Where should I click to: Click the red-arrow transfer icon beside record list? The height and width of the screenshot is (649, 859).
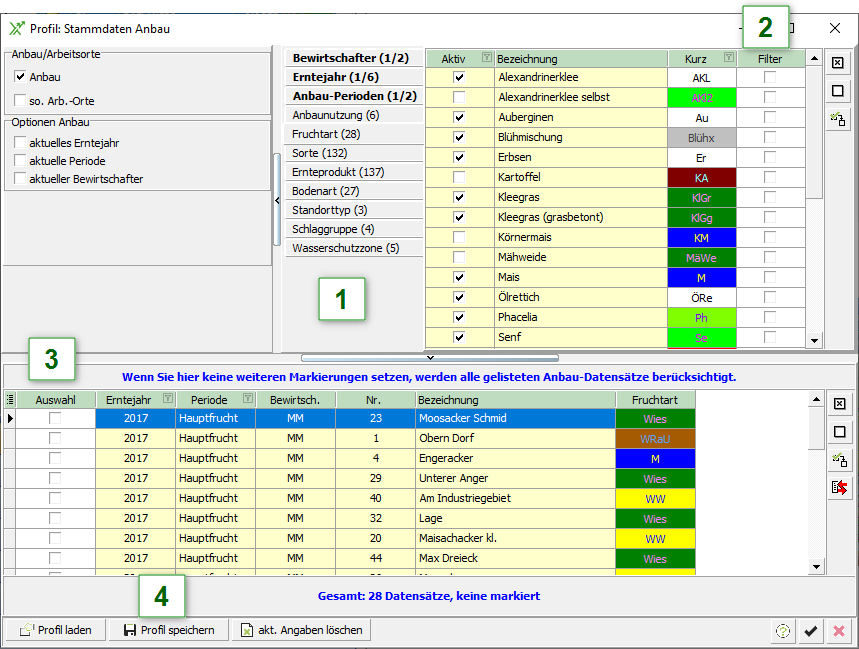click(x=840, y=486)
